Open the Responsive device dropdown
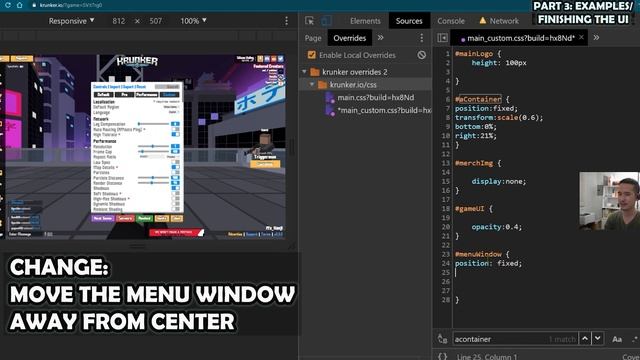640x360 pixels. click(x=71, y=21)
